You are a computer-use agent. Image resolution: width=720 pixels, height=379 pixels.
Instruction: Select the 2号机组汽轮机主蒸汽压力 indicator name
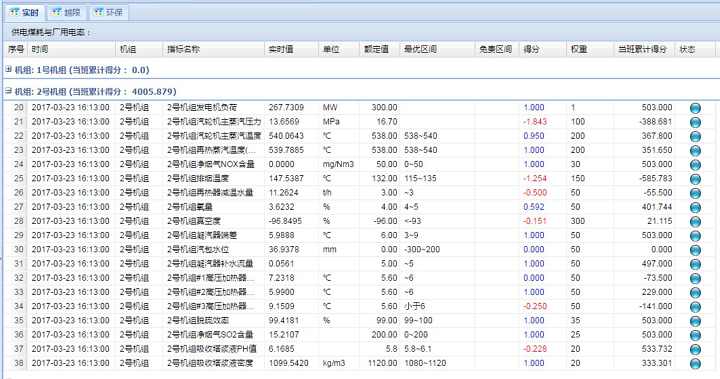coord(214,122)
